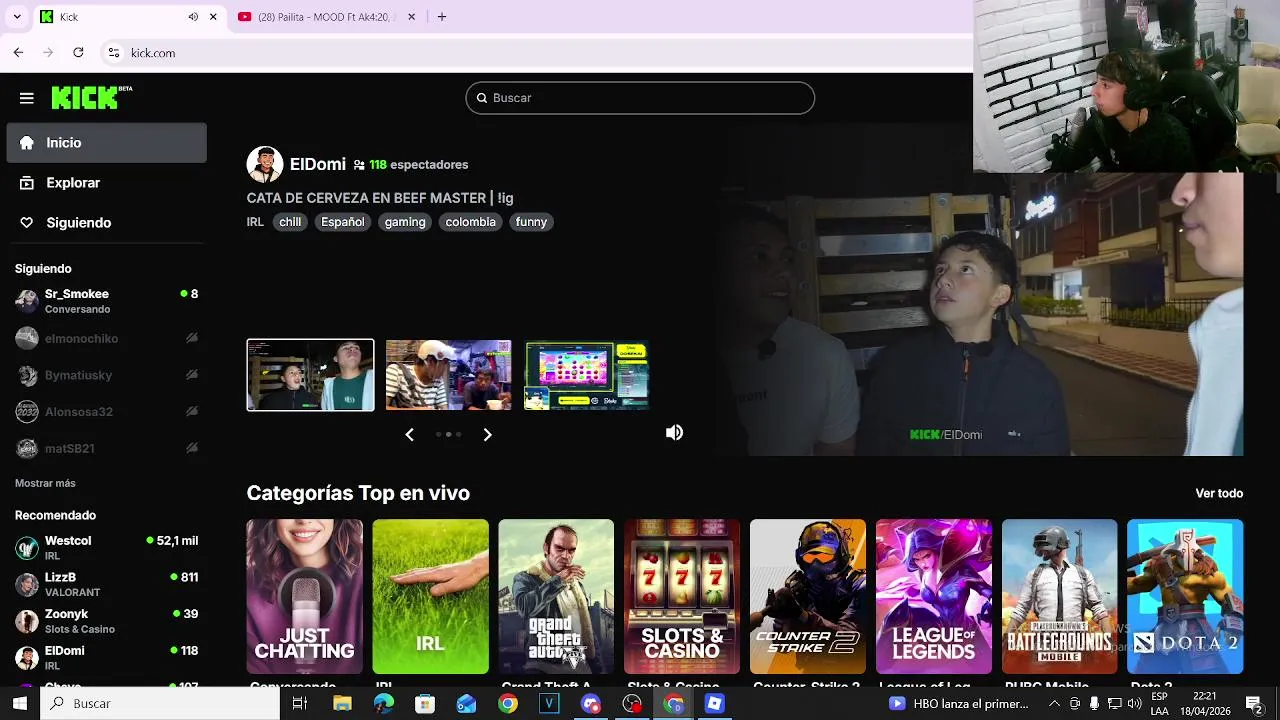Open Microsoft Store from the taskbar
This screenshot has height=720, width=1280.
425,704
